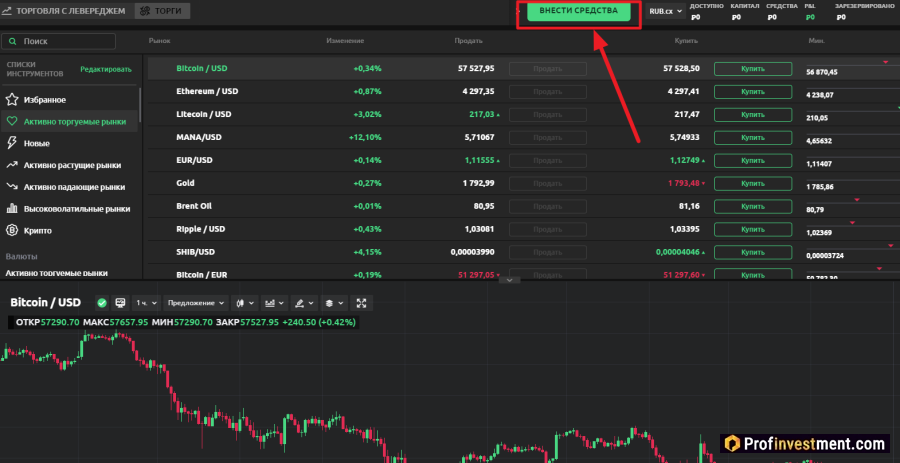Click the Продать column header
The image size is (900, 463).
[x=468, y=41]
